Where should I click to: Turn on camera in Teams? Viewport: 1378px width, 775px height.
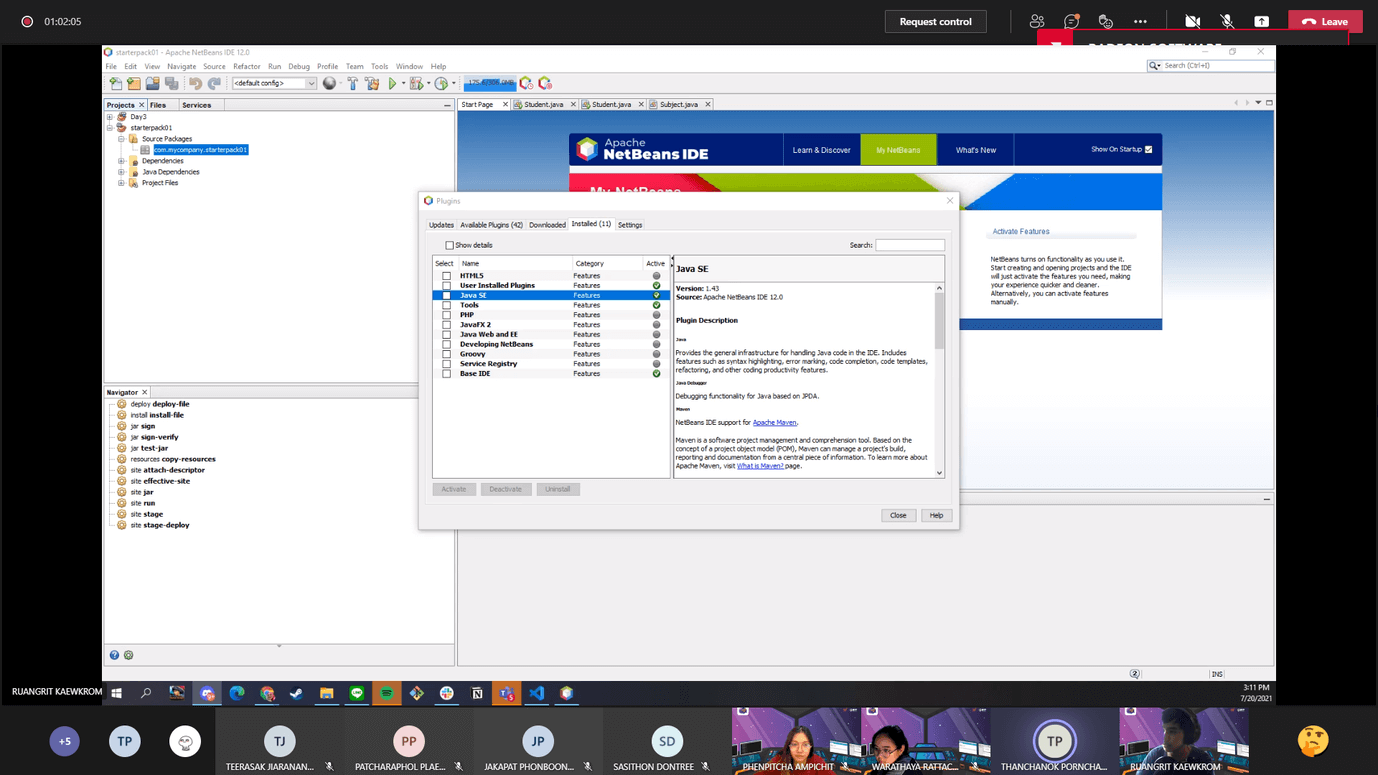pos(1192,21)
